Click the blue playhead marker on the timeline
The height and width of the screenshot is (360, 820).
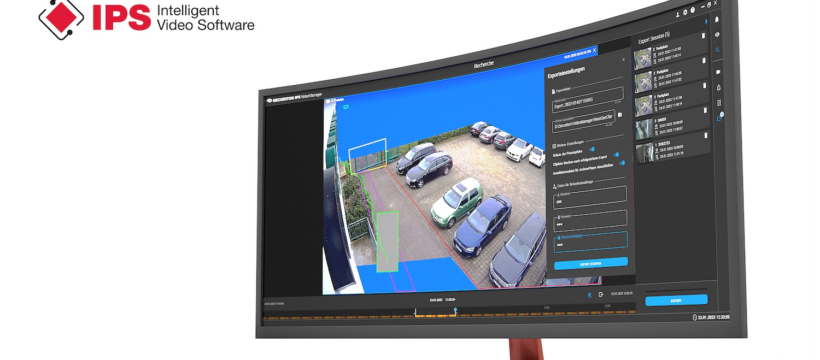[455, 311]
